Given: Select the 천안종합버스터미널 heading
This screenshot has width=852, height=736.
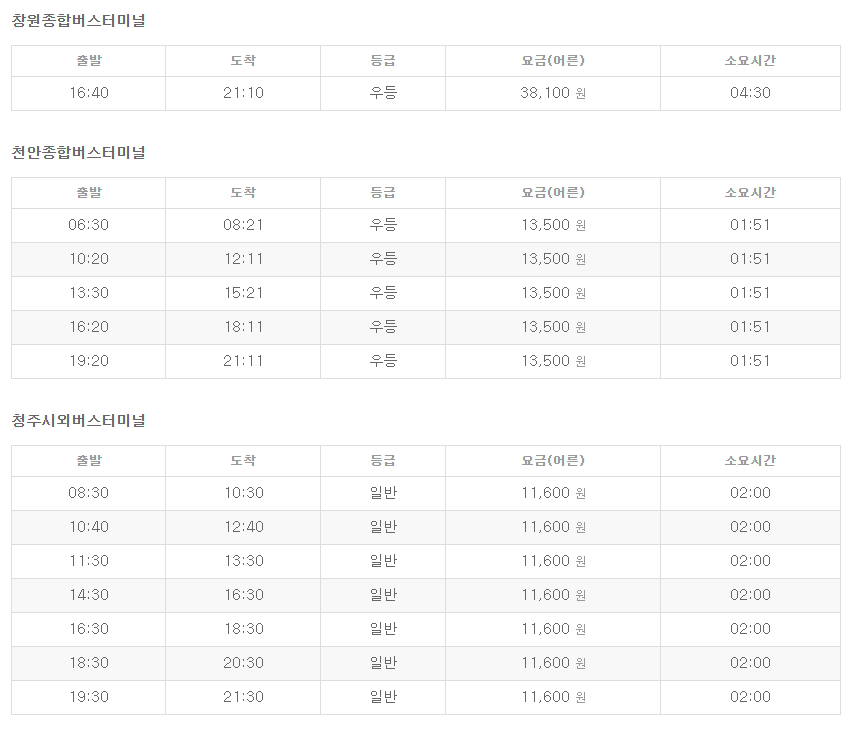Looking at the screenshot, I should (79, 153).
